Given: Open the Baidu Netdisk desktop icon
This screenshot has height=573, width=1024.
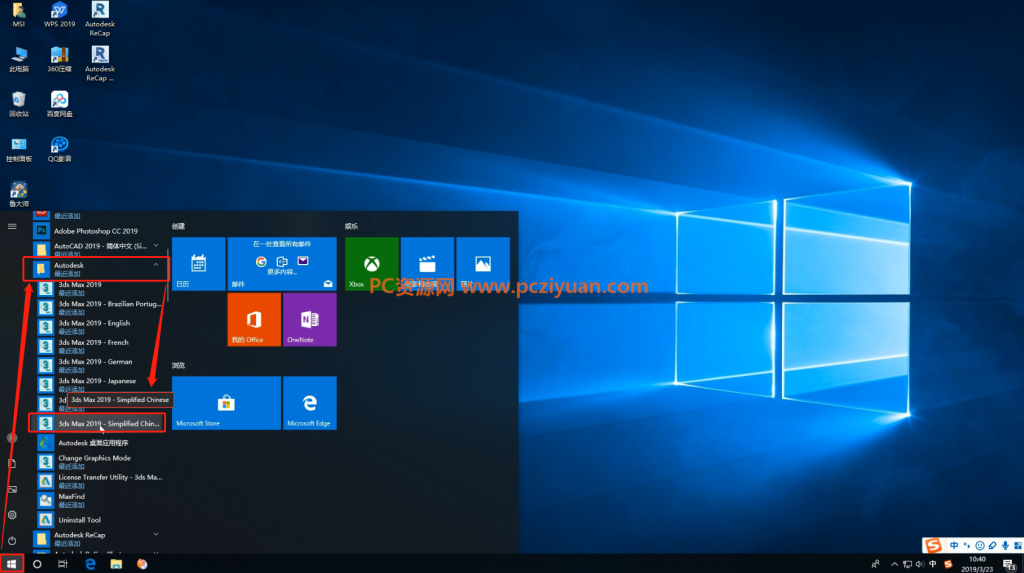Looking at the screenshot, I should point(59,105).
